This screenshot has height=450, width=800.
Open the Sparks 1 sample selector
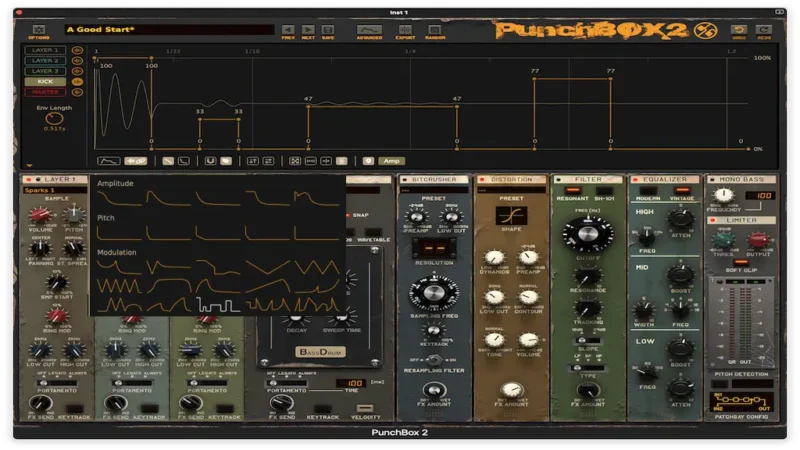(55, 190)
